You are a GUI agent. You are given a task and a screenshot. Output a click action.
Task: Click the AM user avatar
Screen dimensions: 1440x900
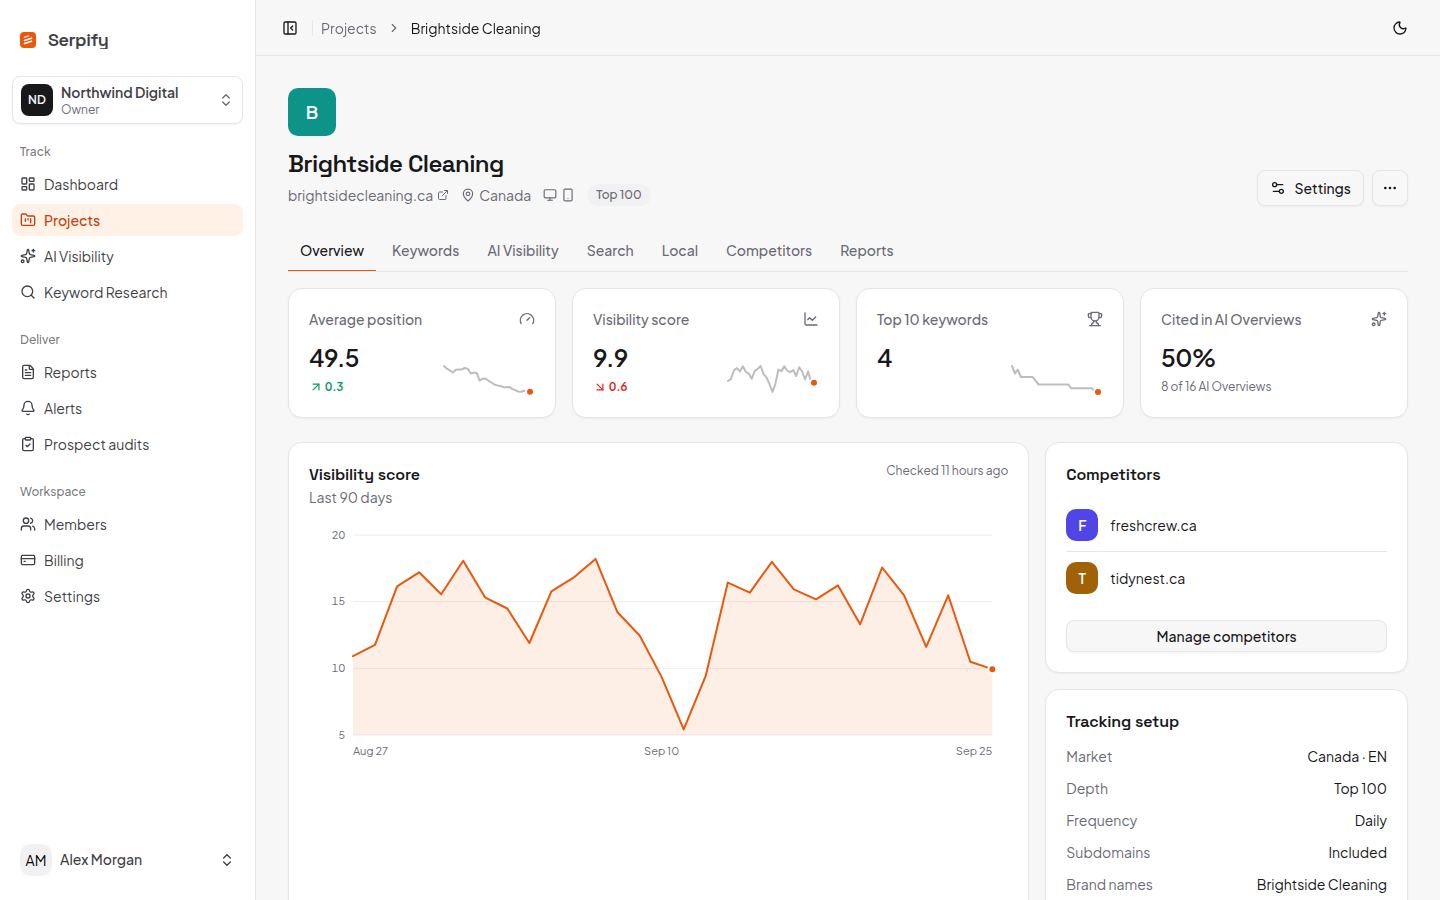point(36,860)
